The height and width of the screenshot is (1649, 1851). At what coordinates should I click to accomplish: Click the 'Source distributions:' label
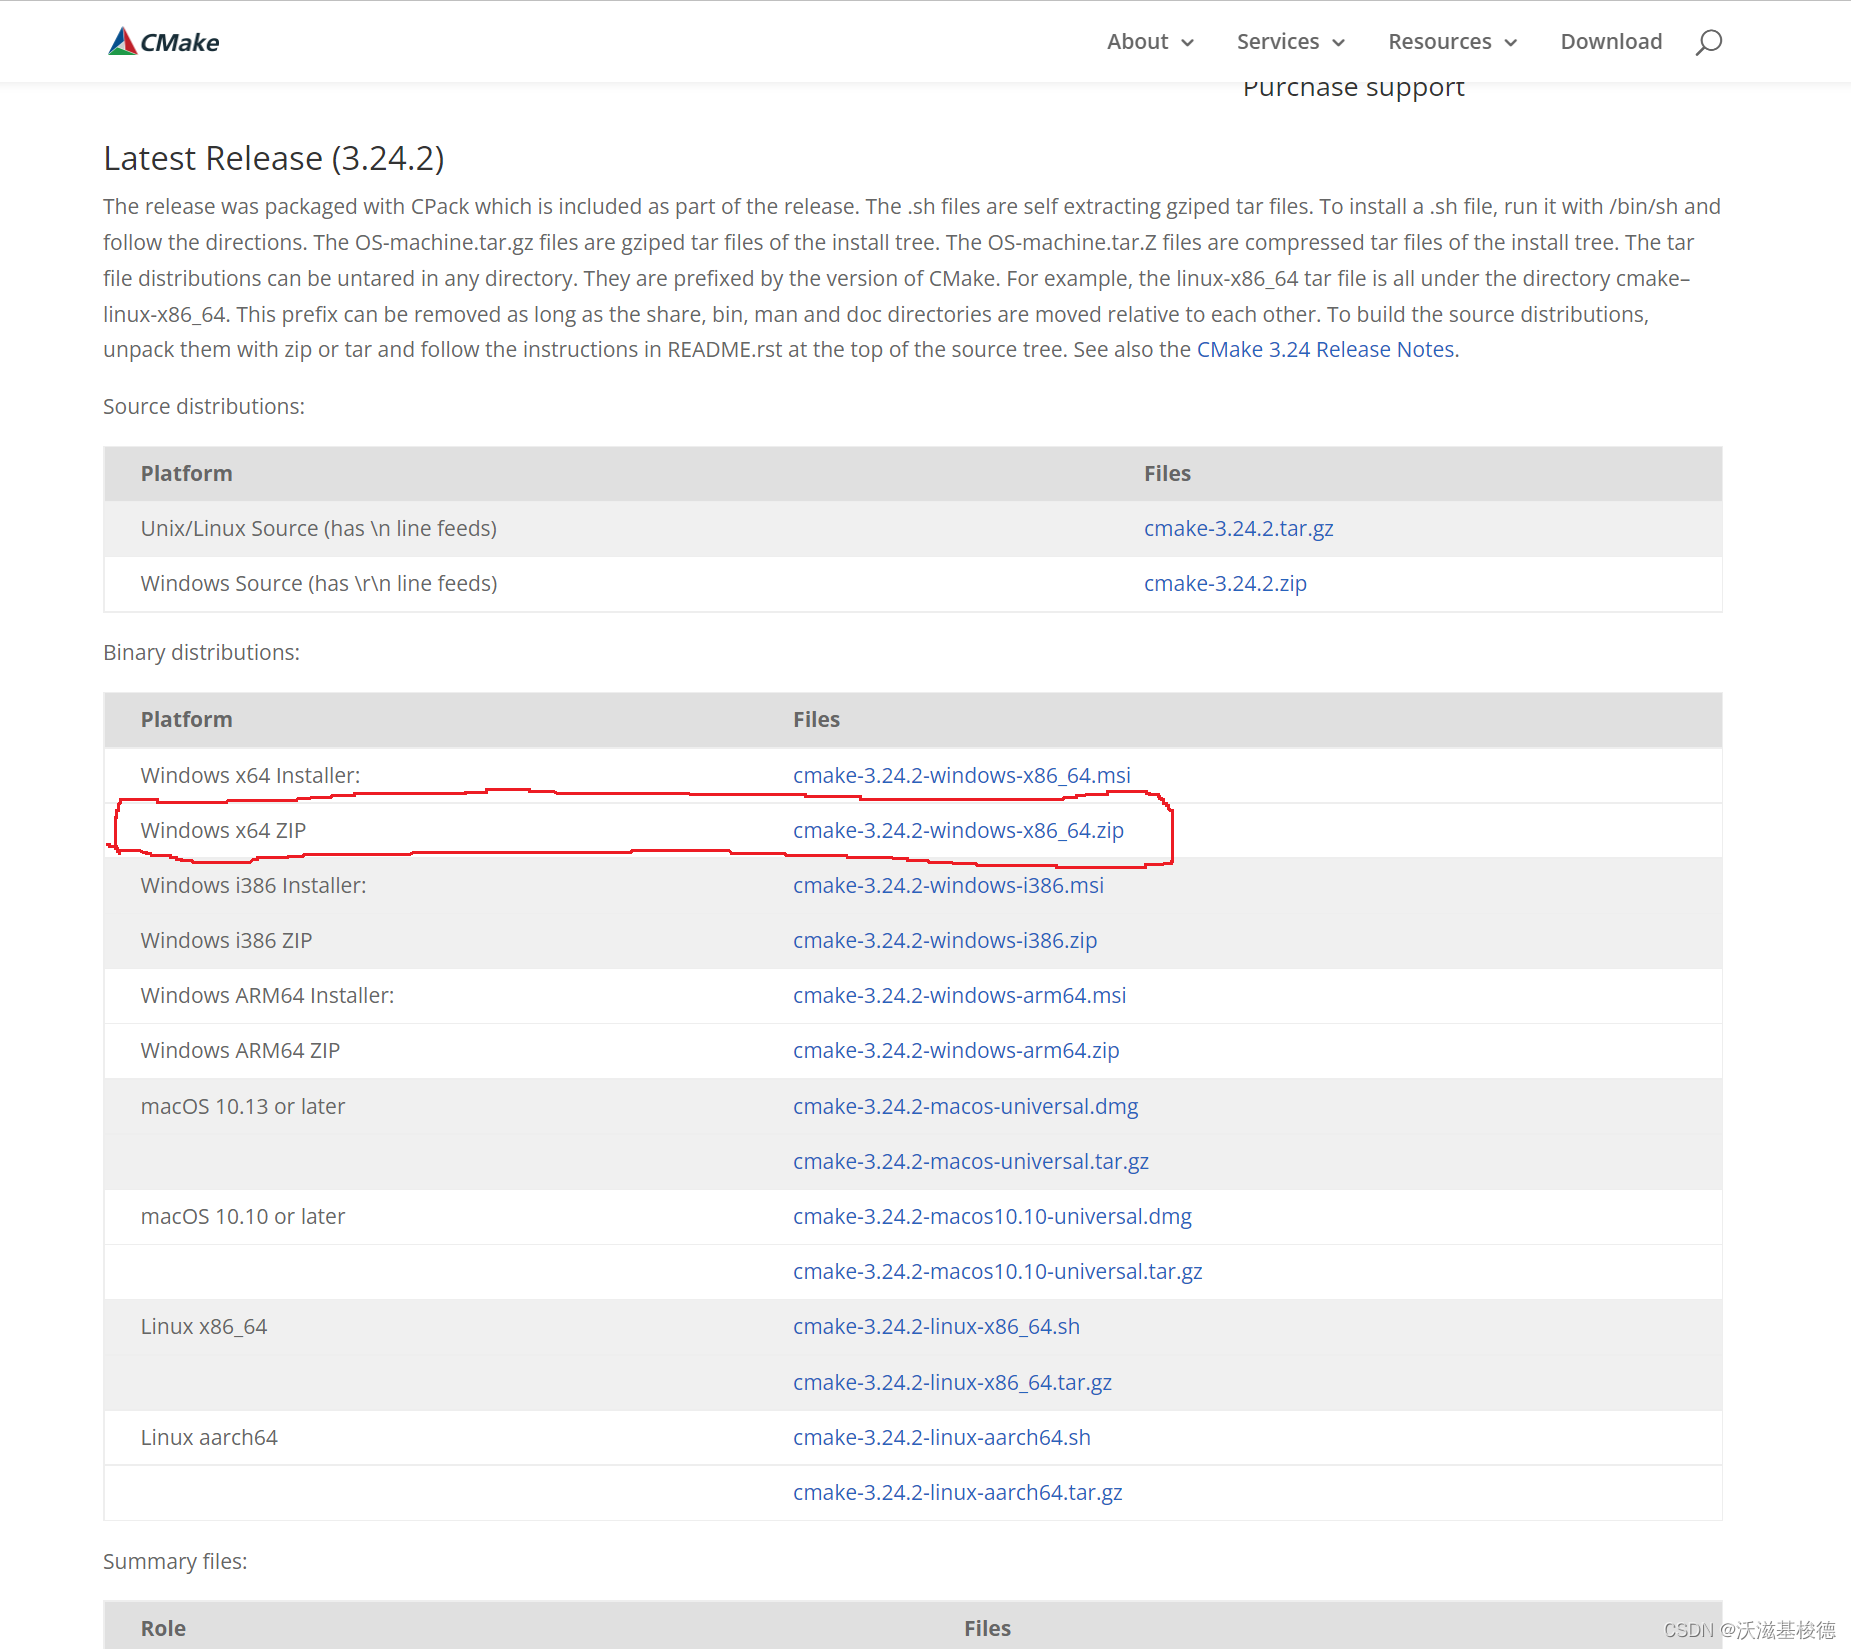(204, 407)
